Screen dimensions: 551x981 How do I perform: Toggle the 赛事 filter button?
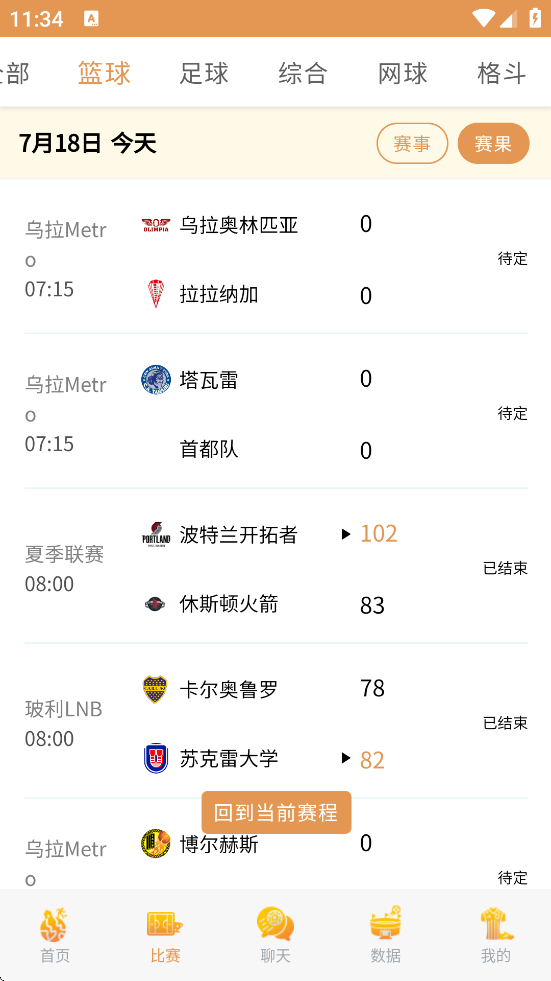pos(412,143)
